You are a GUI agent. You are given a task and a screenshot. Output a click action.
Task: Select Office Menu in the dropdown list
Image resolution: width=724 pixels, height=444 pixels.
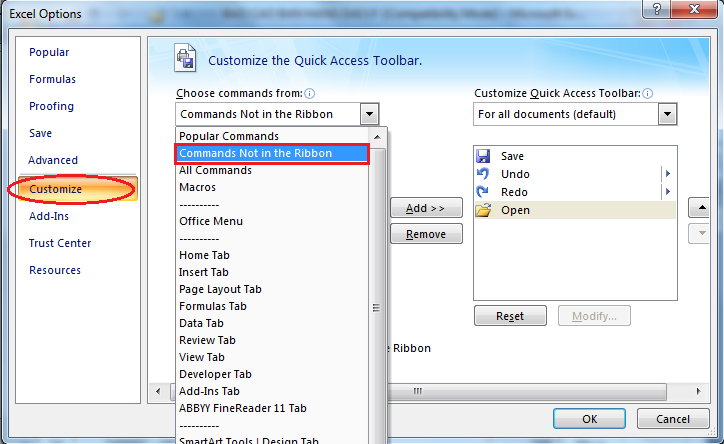[272, 221]
